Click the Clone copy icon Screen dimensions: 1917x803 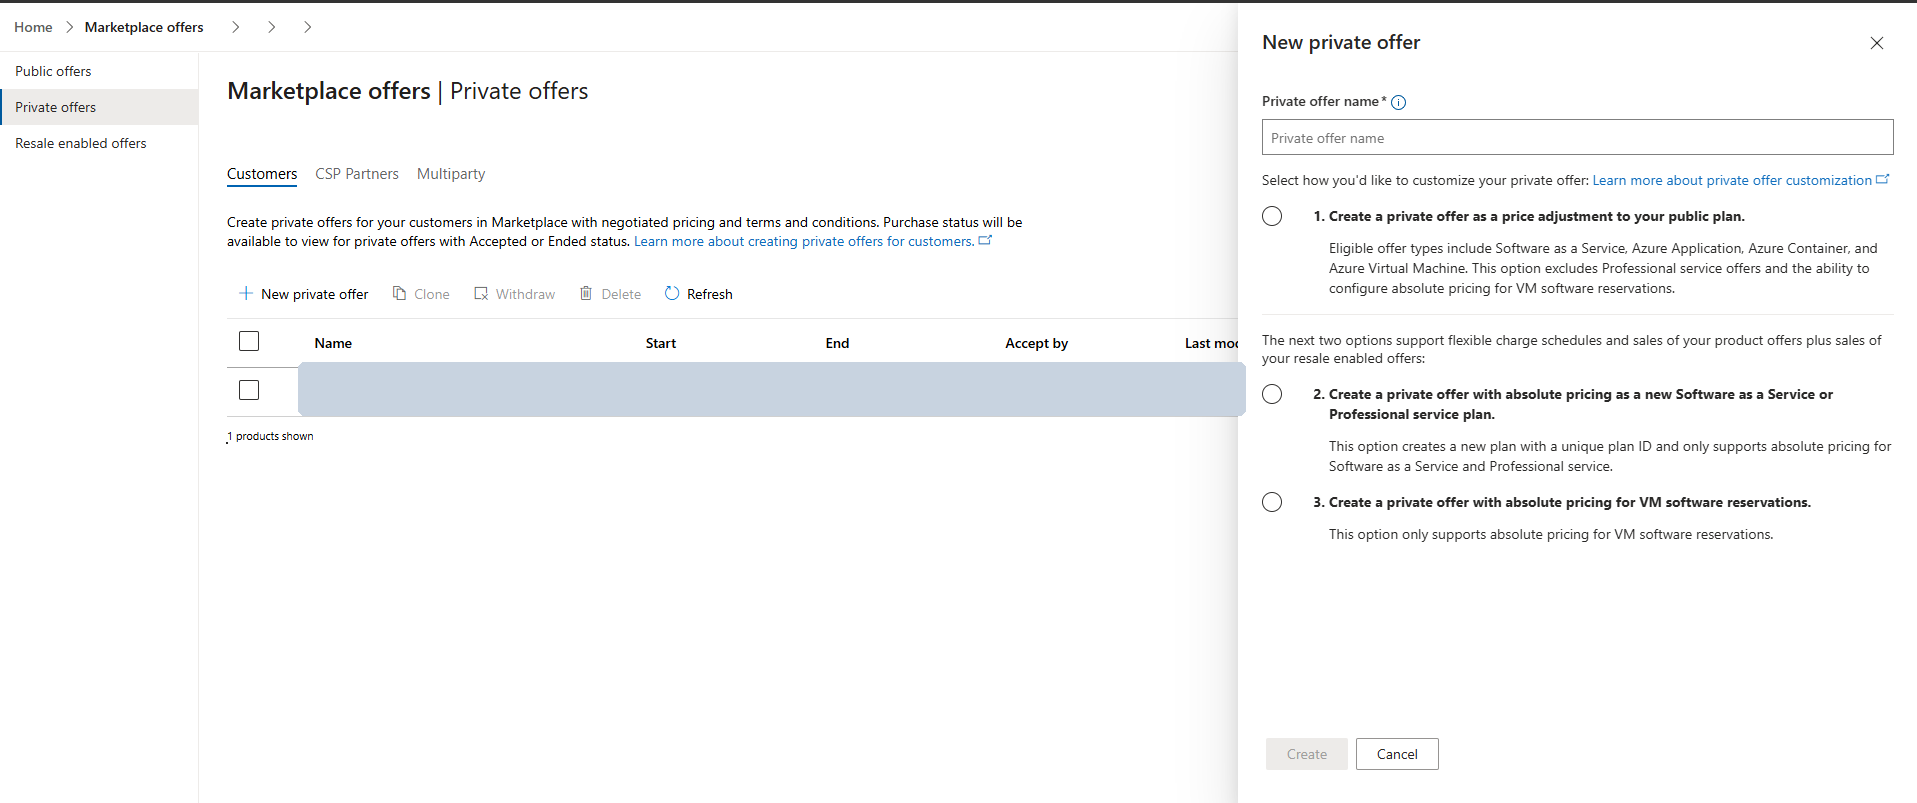[x=399, y=293]
